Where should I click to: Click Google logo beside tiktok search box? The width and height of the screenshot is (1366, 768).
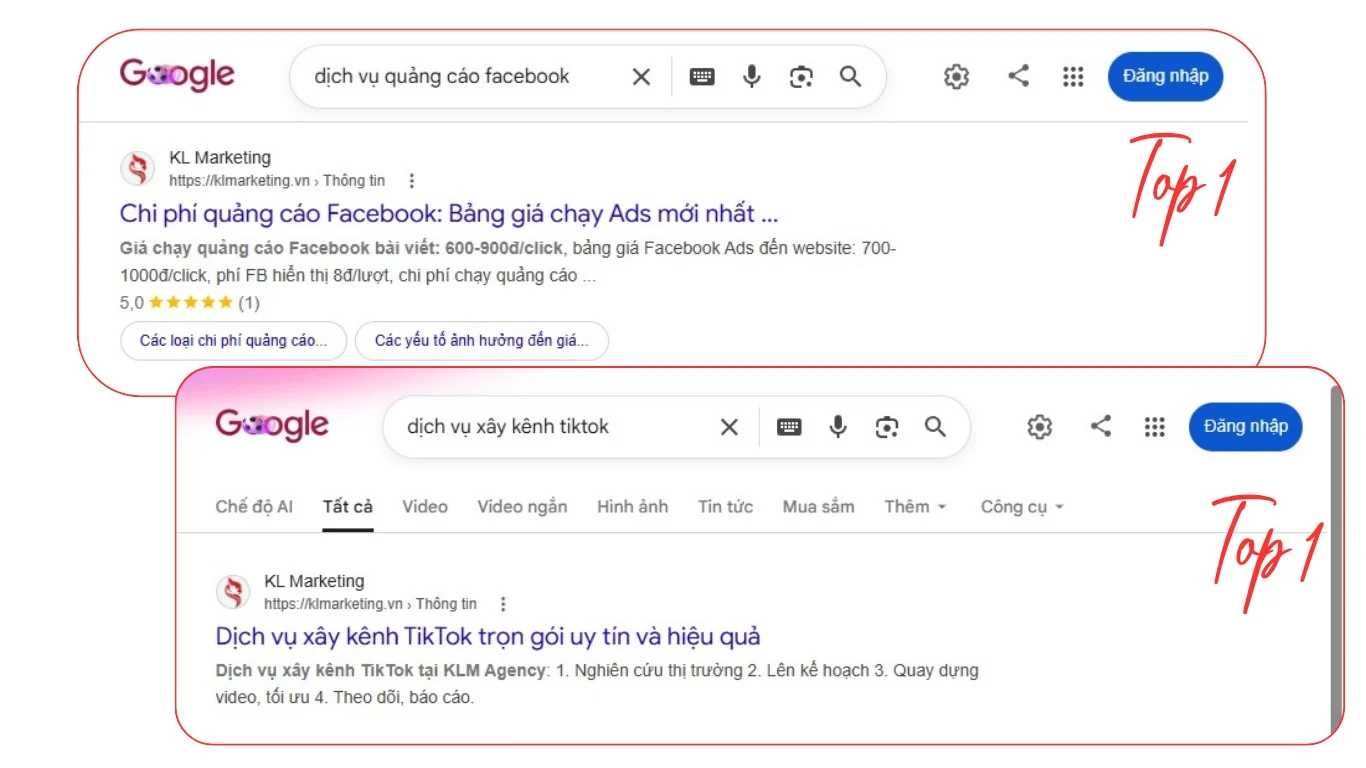pyautogui.click(x=272, y=425)
